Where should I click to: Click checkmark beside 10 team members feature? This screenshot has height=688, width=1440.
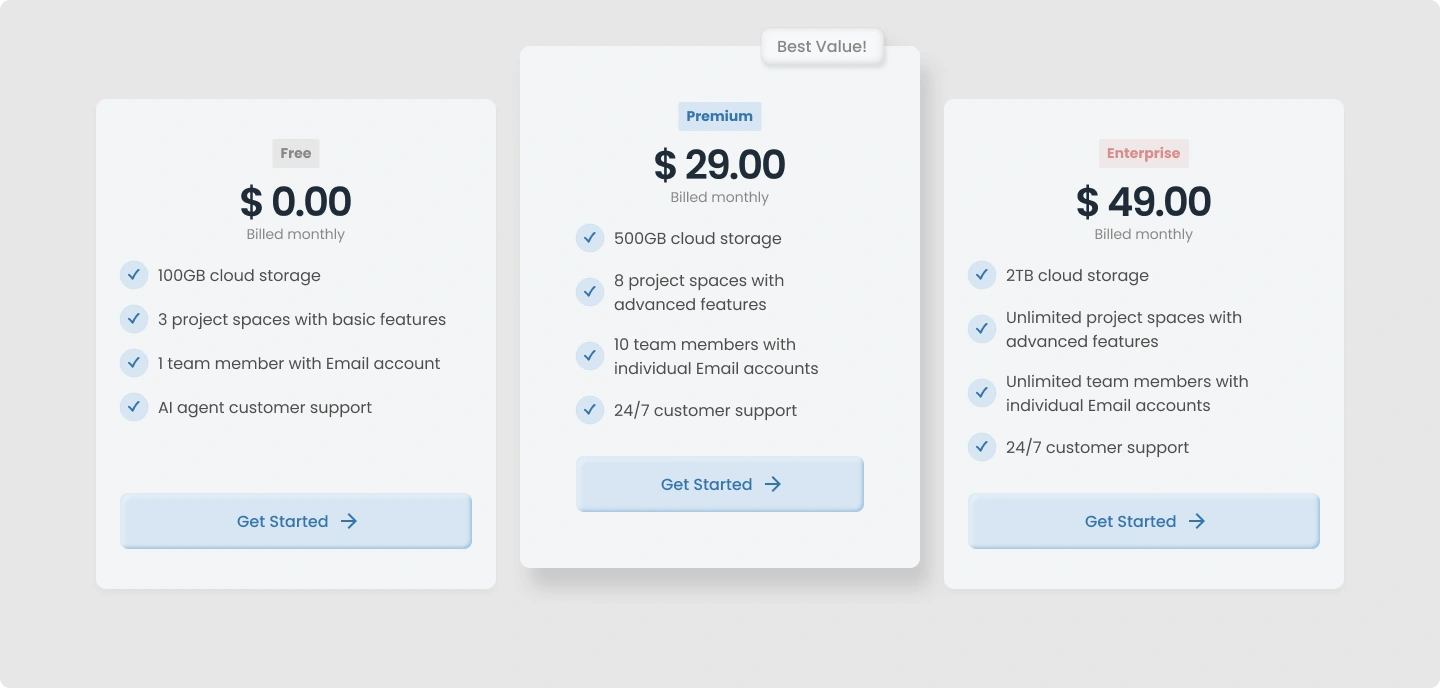click(590, 356)
